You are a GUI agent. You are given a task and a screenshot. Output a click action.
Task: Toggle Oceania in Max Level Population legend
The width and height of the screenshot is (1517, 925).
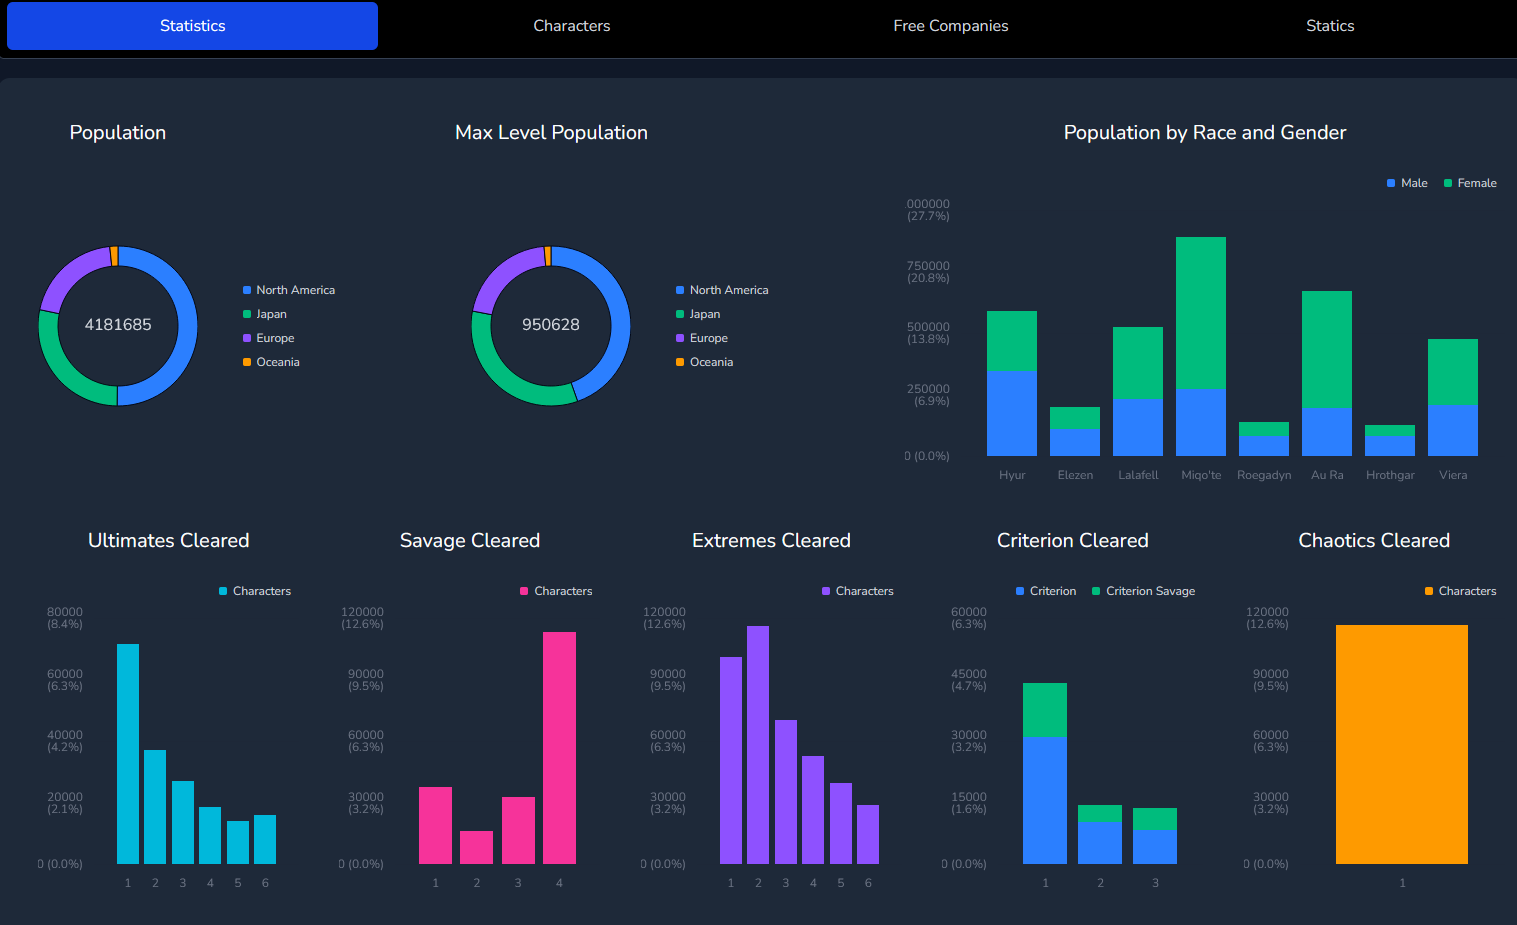(x=704, y=362)
